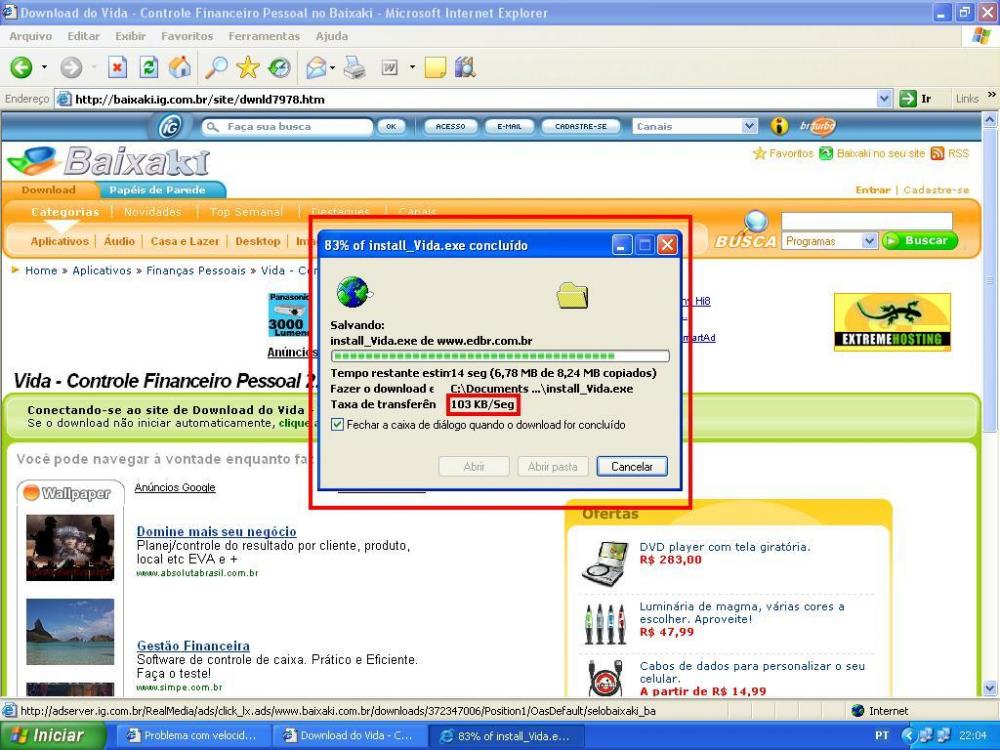The image size is (1000, 750).
Task: Click the download progress bar
Action: click(x=500, y=356)
